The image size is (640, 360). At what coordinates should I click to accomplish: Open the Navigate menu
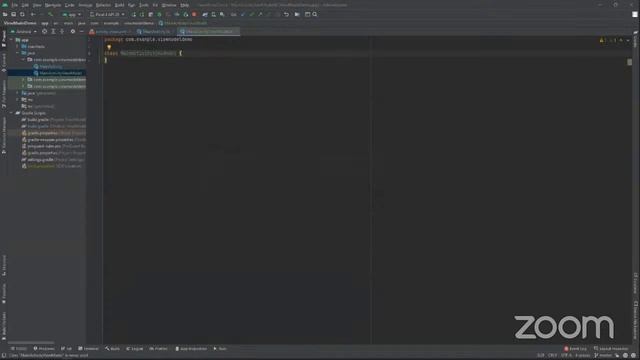pos(53,5)
